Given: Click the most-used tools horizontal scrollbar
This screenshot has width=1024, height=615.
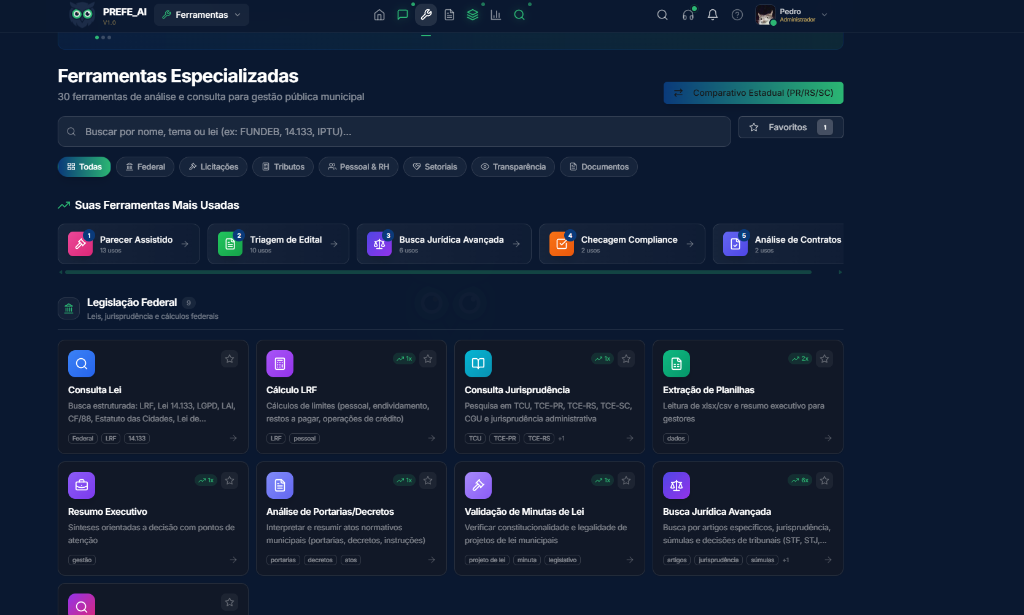Looking at the screenshot, I should coord(438,272).
